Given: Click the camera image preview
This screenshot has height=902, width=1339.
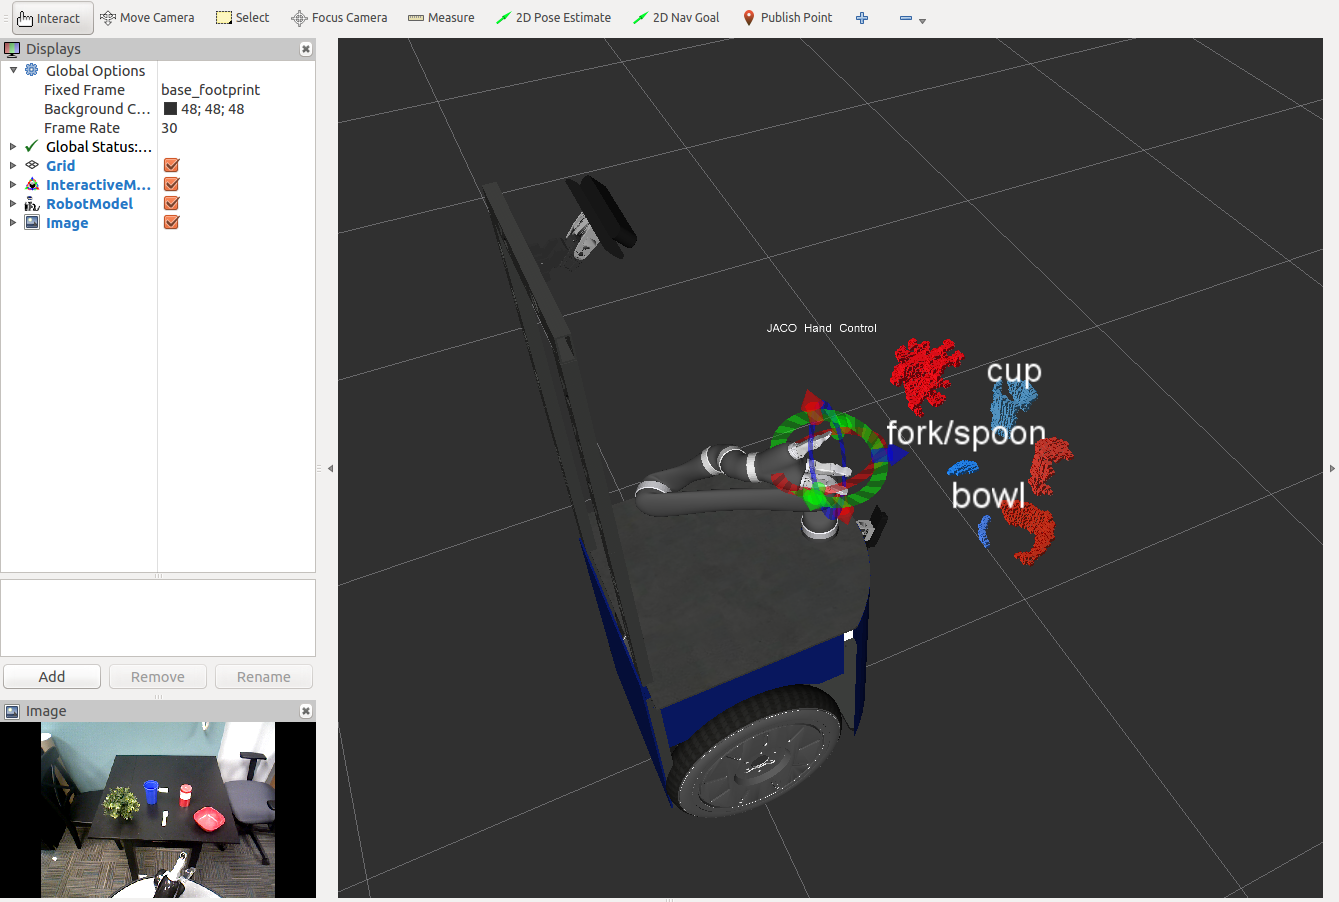Looking at the screenshot, I should pos(158,809).
